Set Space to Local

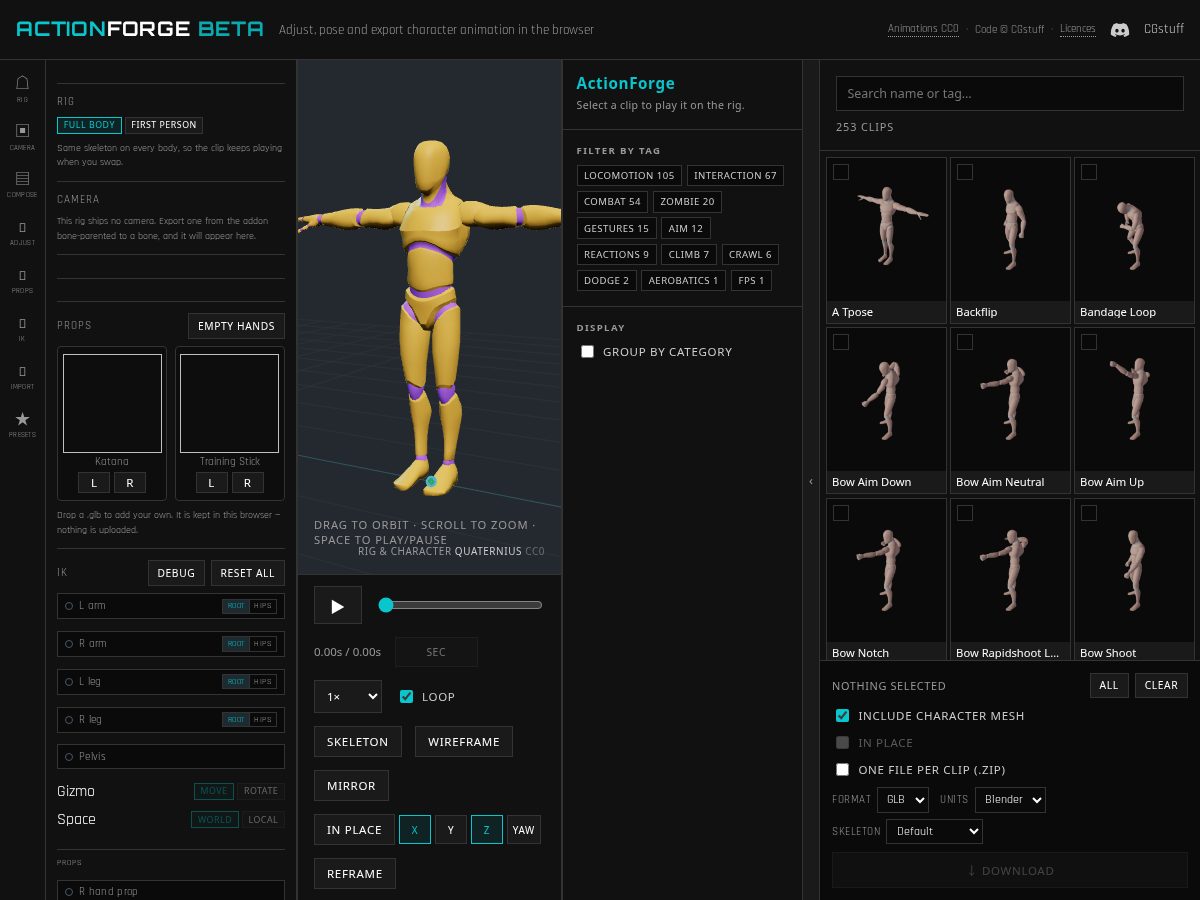coord(263,820)
